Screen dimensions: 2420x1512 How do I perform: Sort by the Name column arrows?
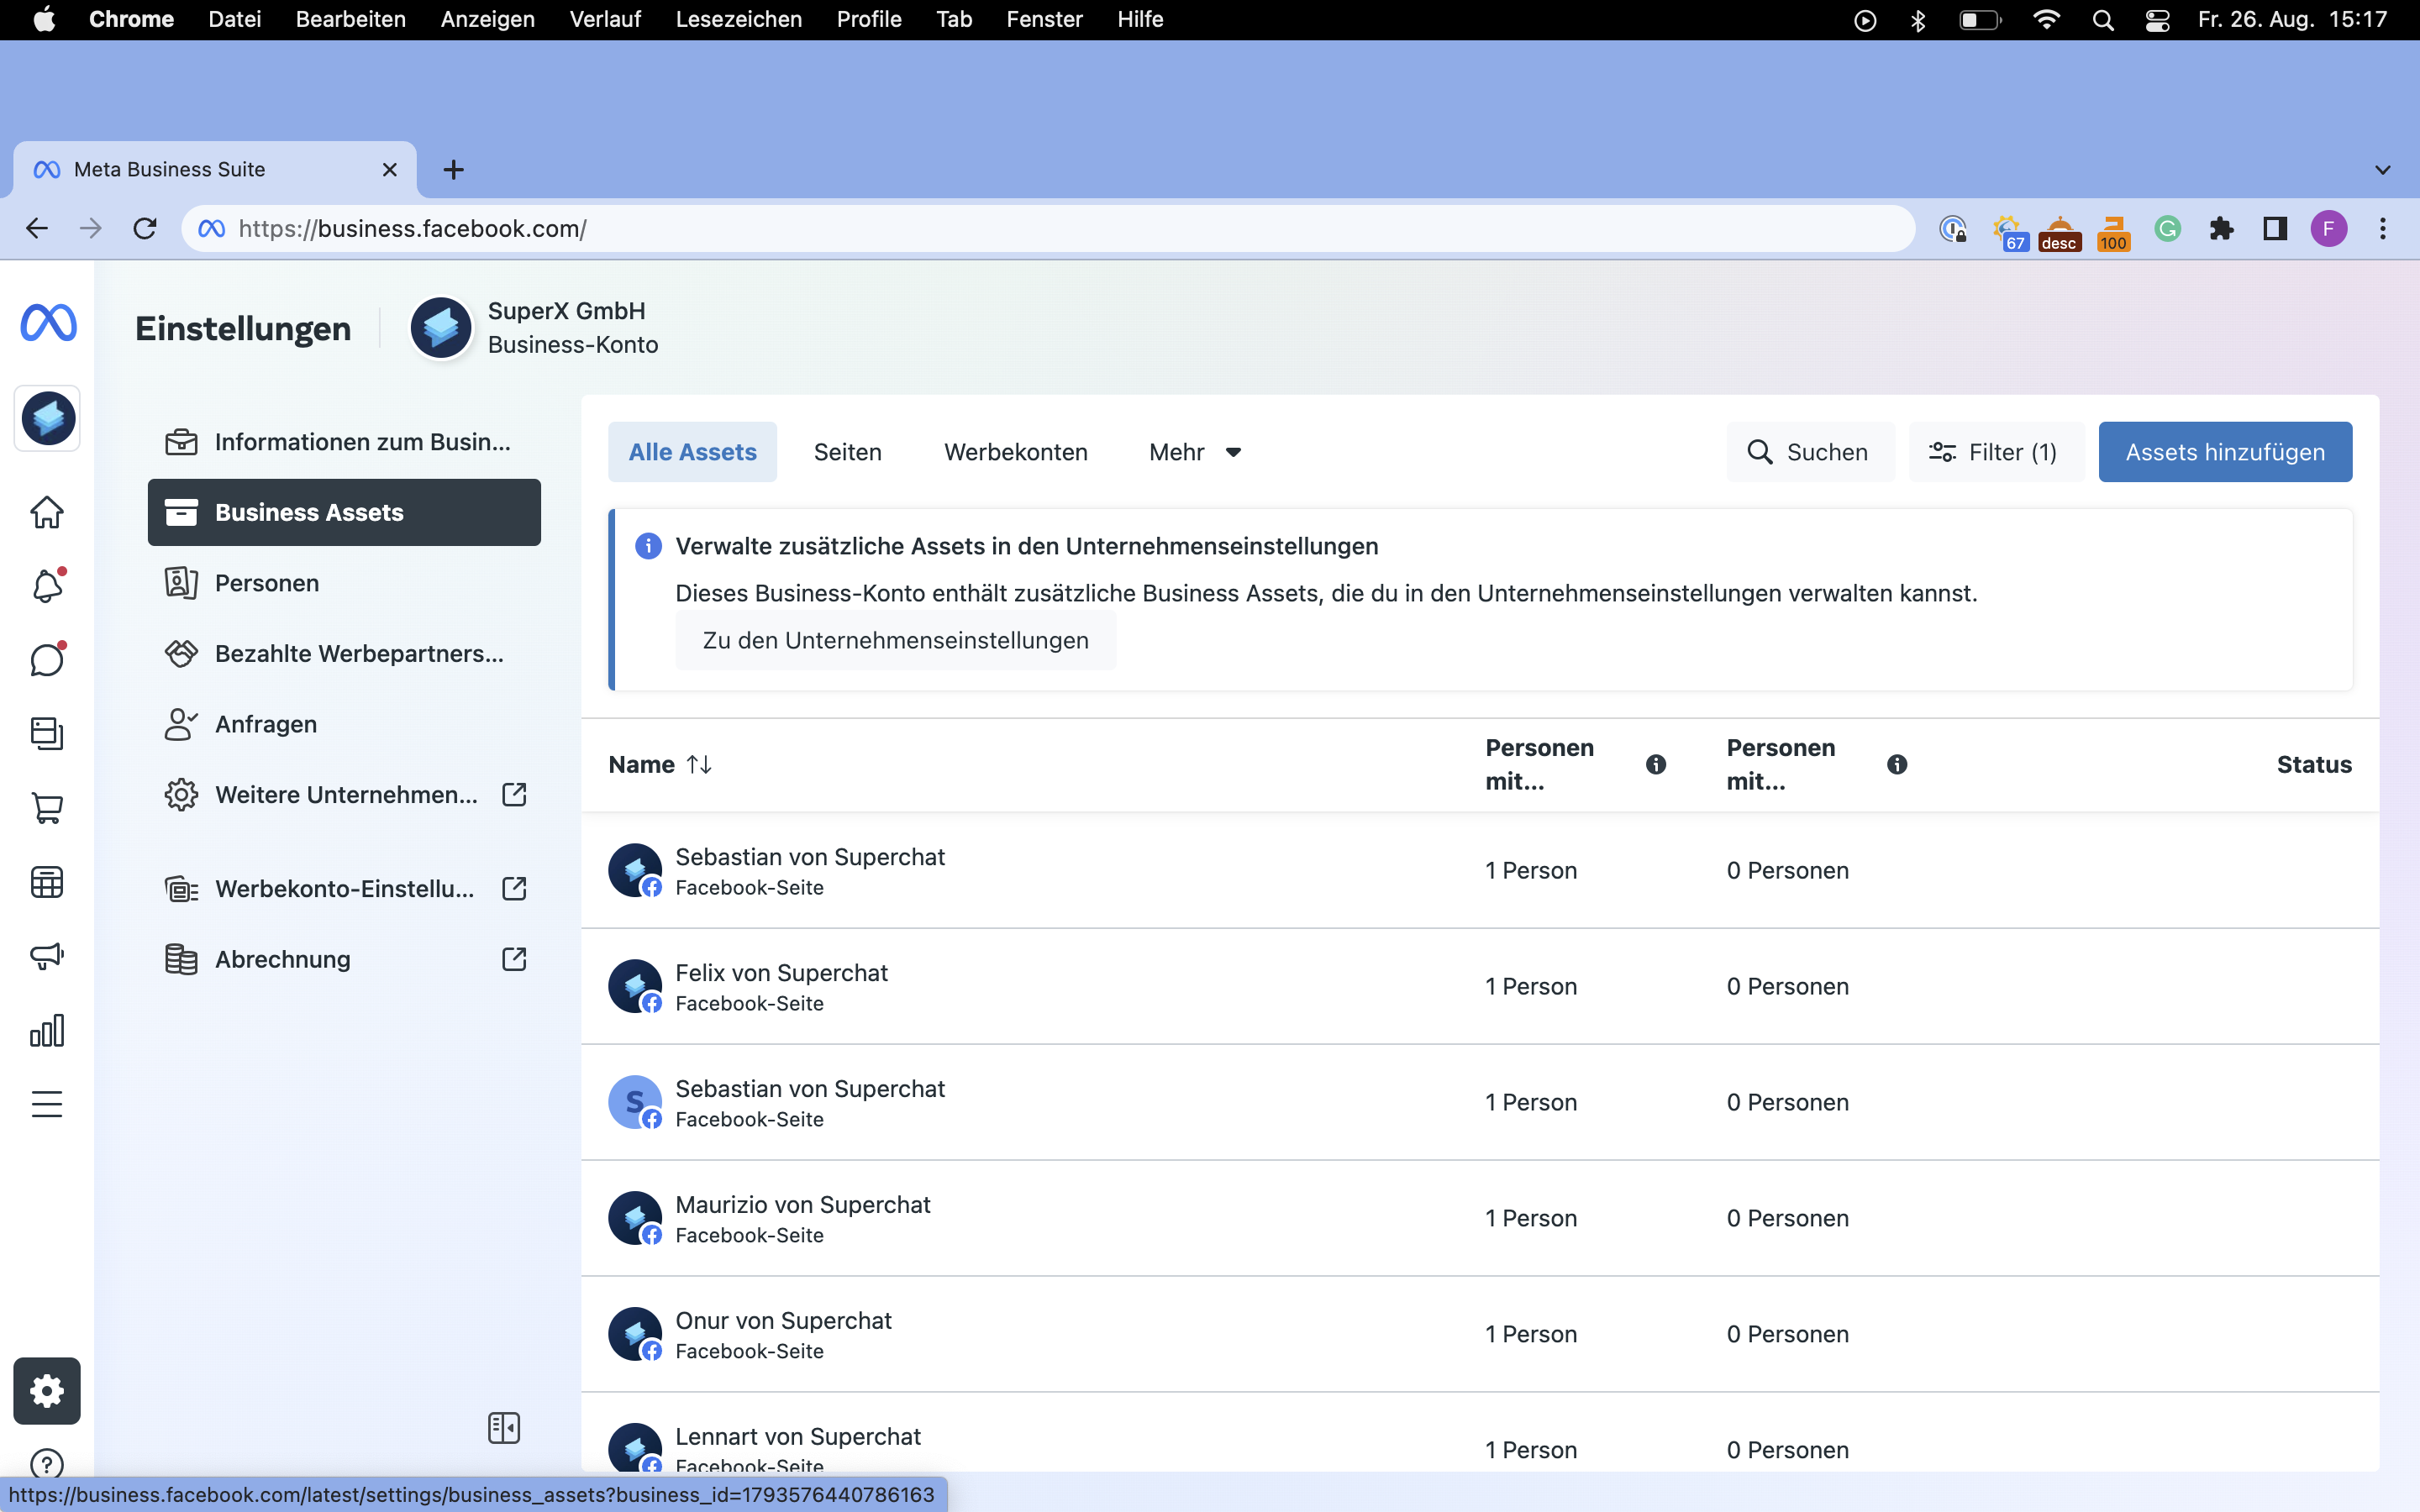click(699, 764)
